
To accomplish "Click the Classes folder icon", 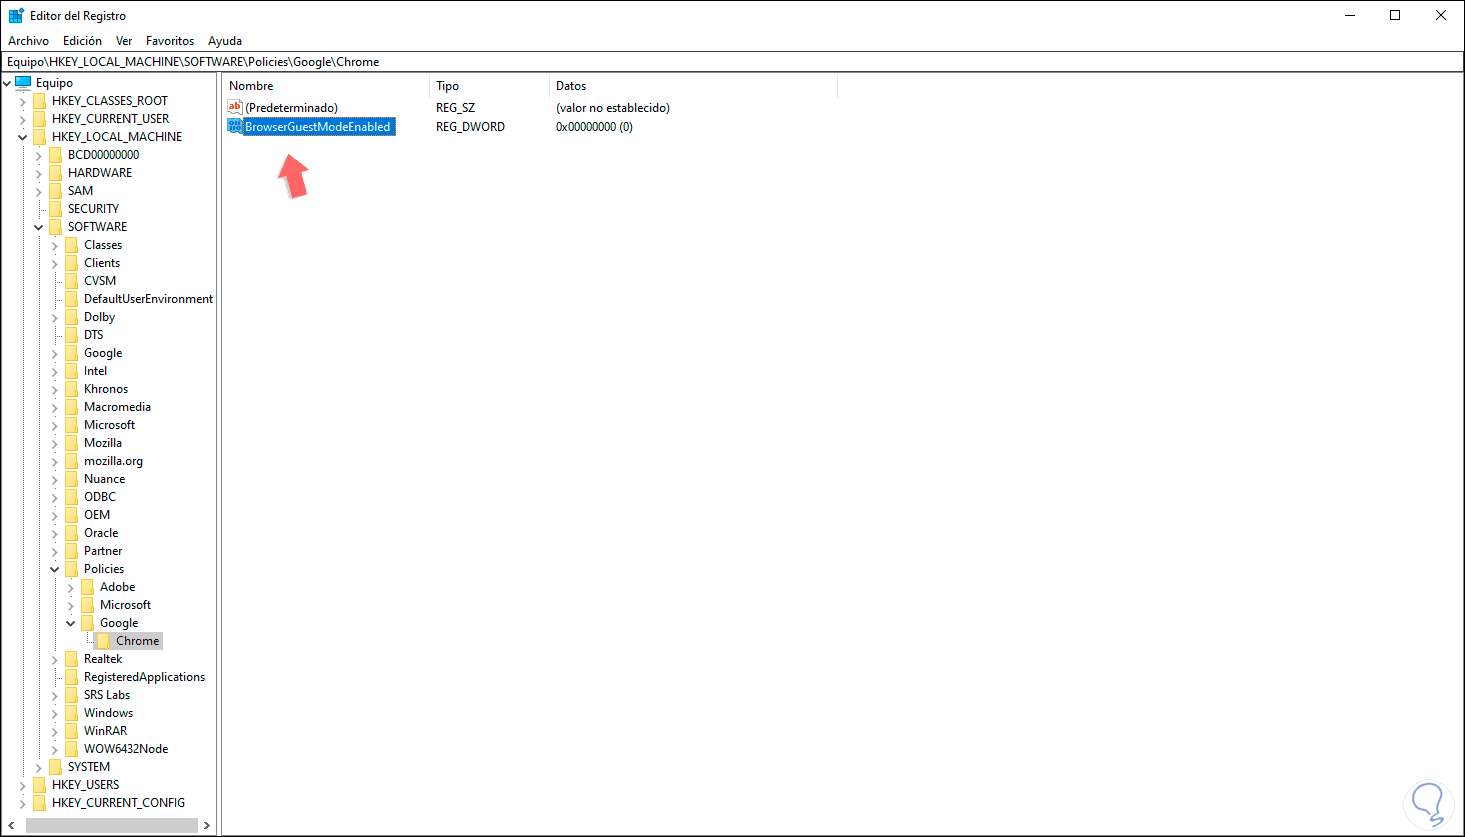I will 71,245.
